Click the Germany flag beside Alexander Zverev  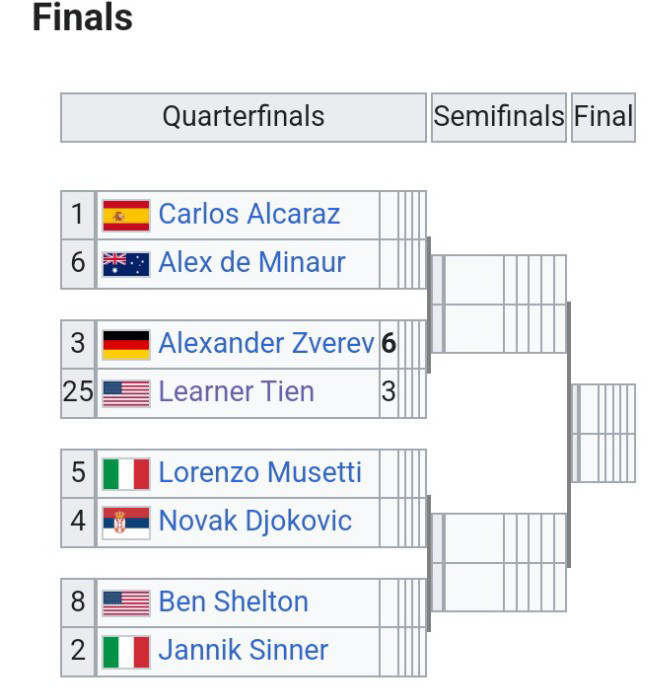126,344
